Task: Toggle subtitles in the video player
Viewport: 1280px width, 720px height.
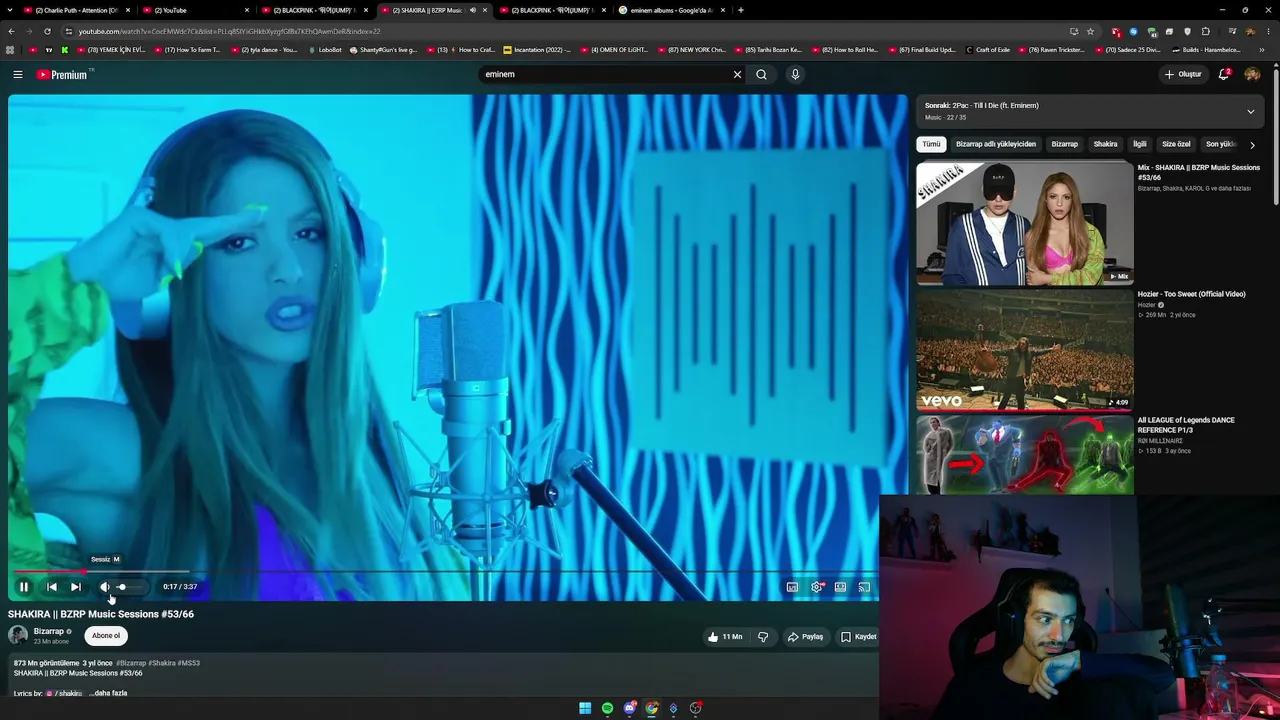Action: 792,587
